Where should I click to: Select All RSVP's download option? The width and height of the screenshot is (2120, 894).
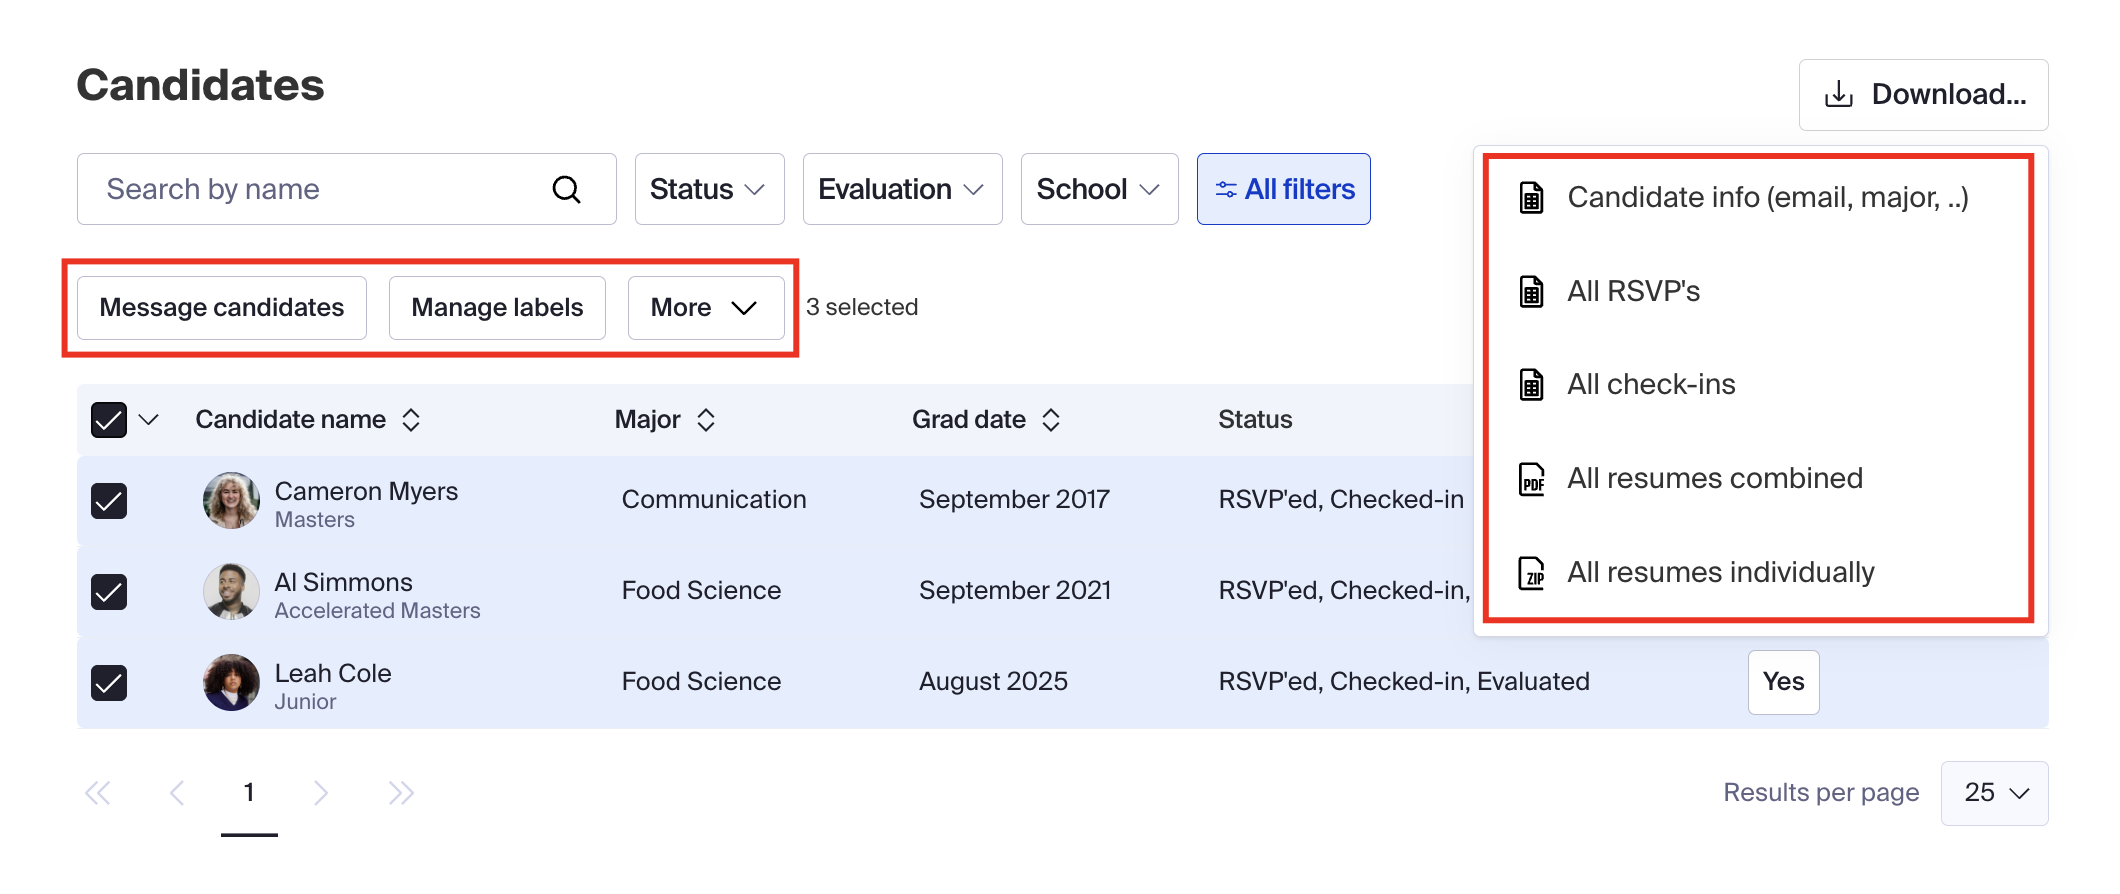pos(1632,292)
